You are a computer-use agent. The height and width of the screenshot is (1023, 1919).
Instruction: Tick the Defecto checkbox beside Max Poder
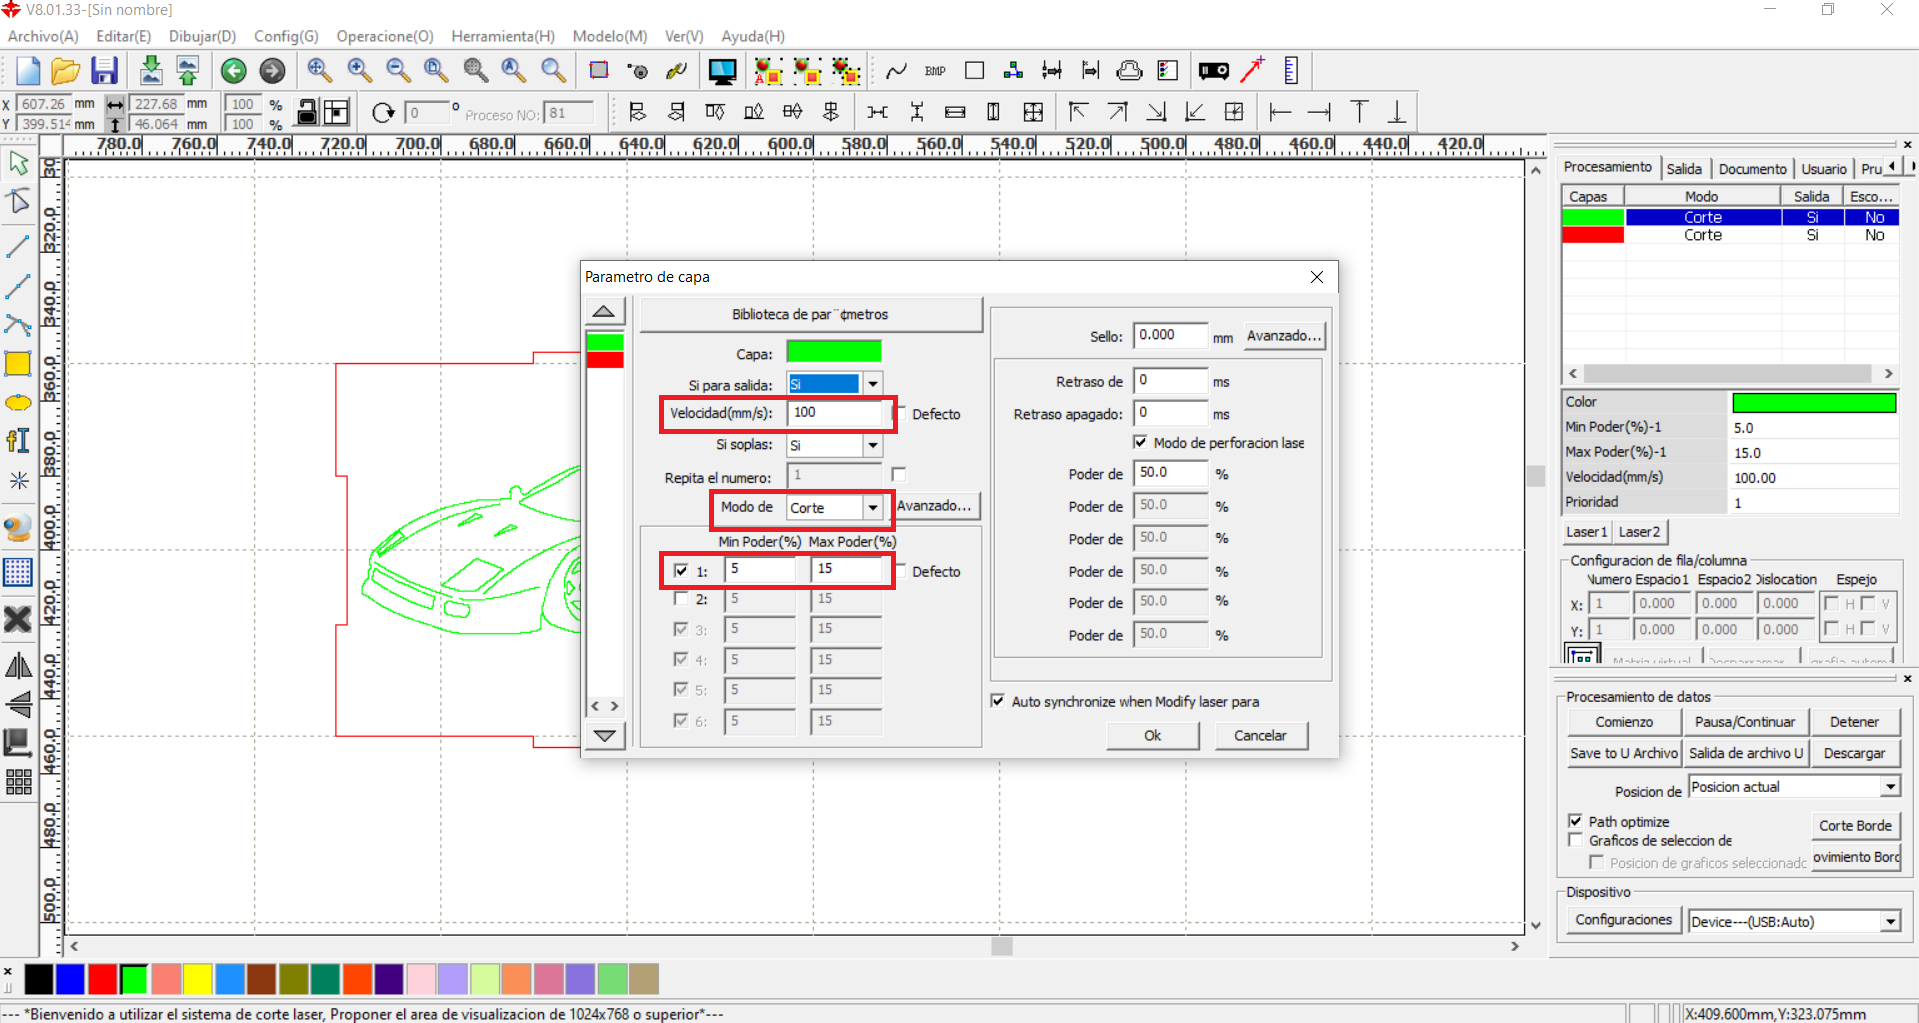900,571
